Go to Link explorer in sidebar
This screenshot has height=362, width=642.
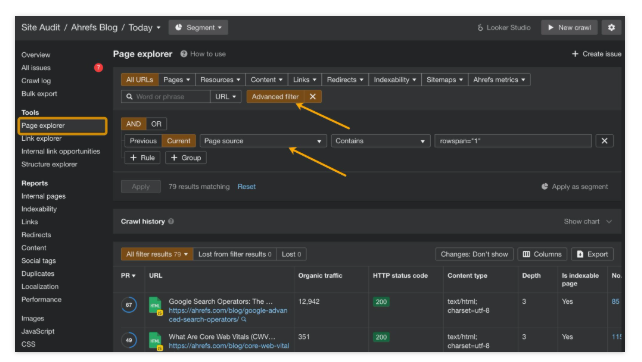[41, 138]
